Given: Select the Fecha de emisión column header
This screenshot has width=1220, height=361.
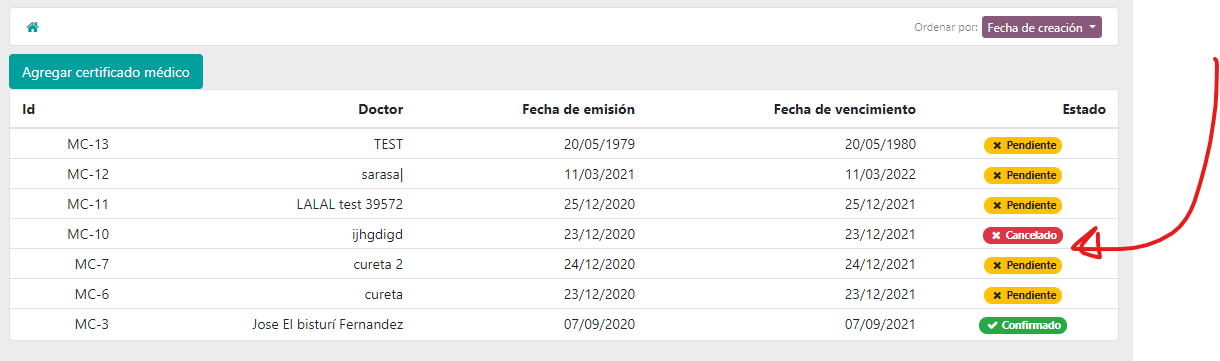Looking at the screenshot, I should (x=579, y=109).
